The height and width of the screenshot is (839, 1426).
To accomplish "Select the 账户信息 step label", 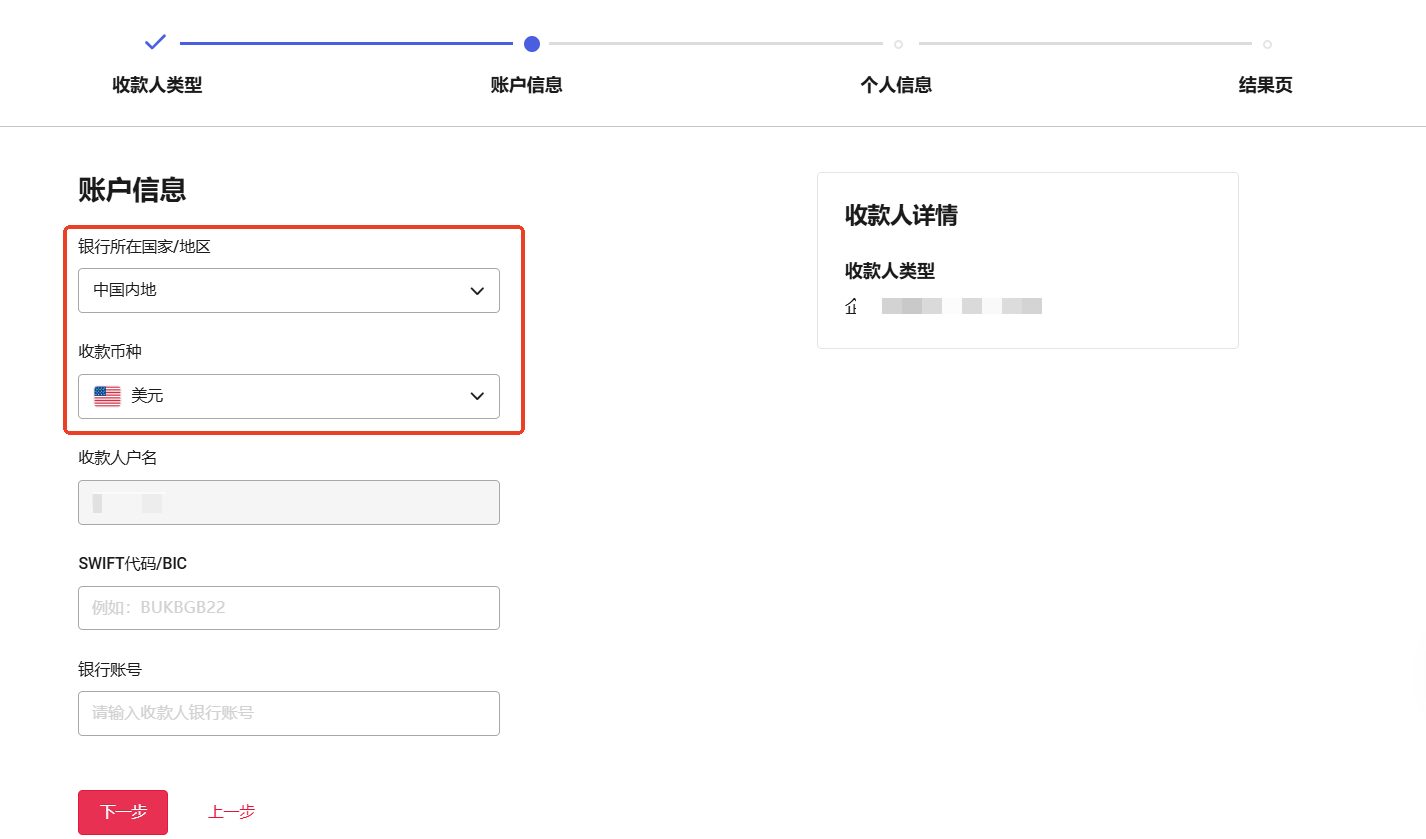I will (x=526, y=85).
